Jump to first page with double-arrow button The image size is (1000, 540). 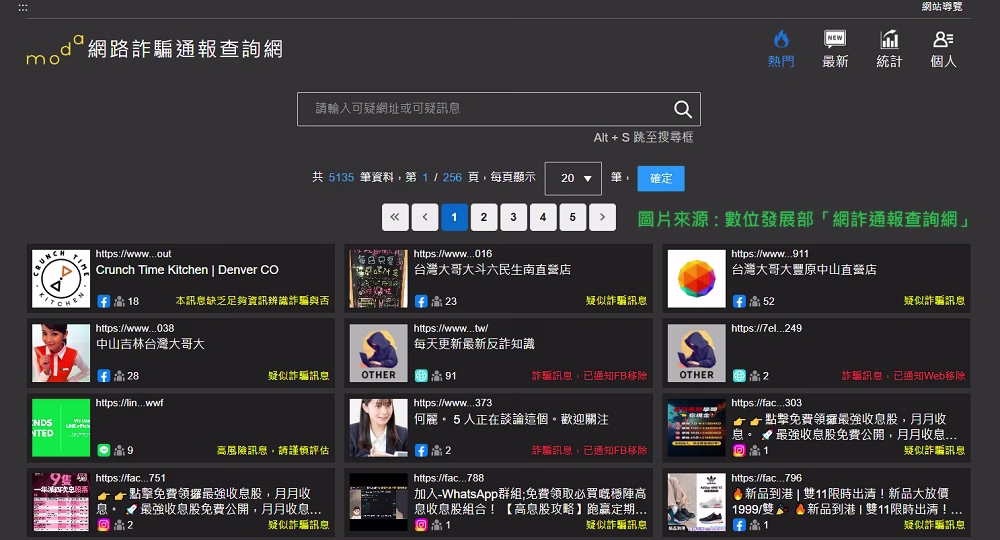(x=395, y=217)
